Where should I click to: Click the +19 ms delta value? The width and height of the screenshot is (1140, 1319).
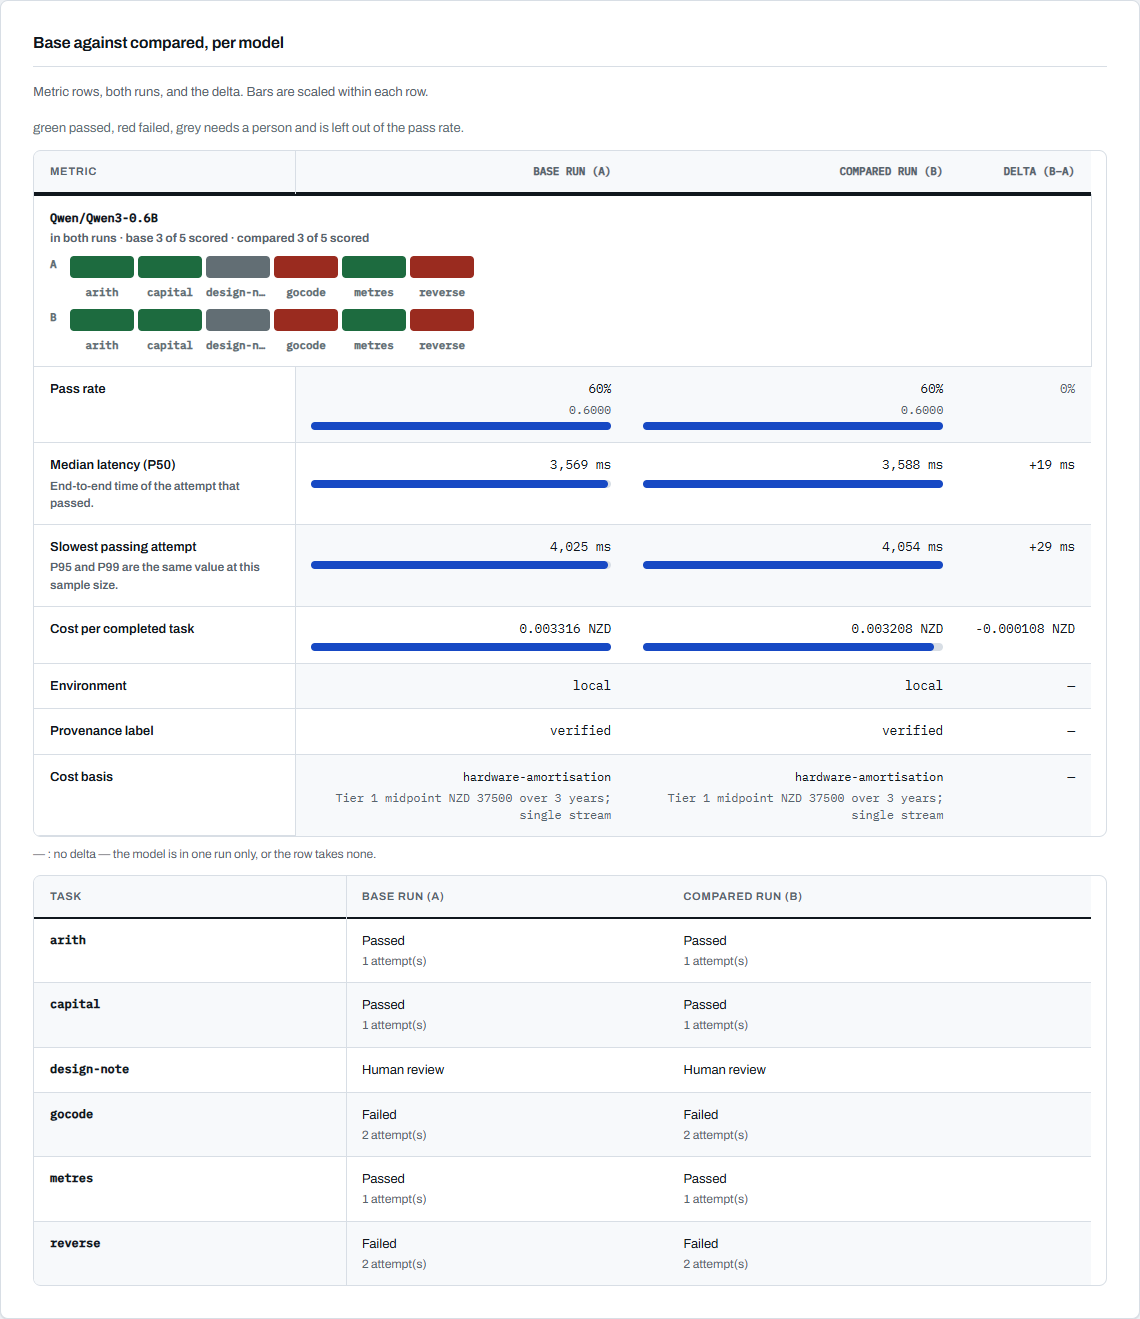click(1052, 465)
